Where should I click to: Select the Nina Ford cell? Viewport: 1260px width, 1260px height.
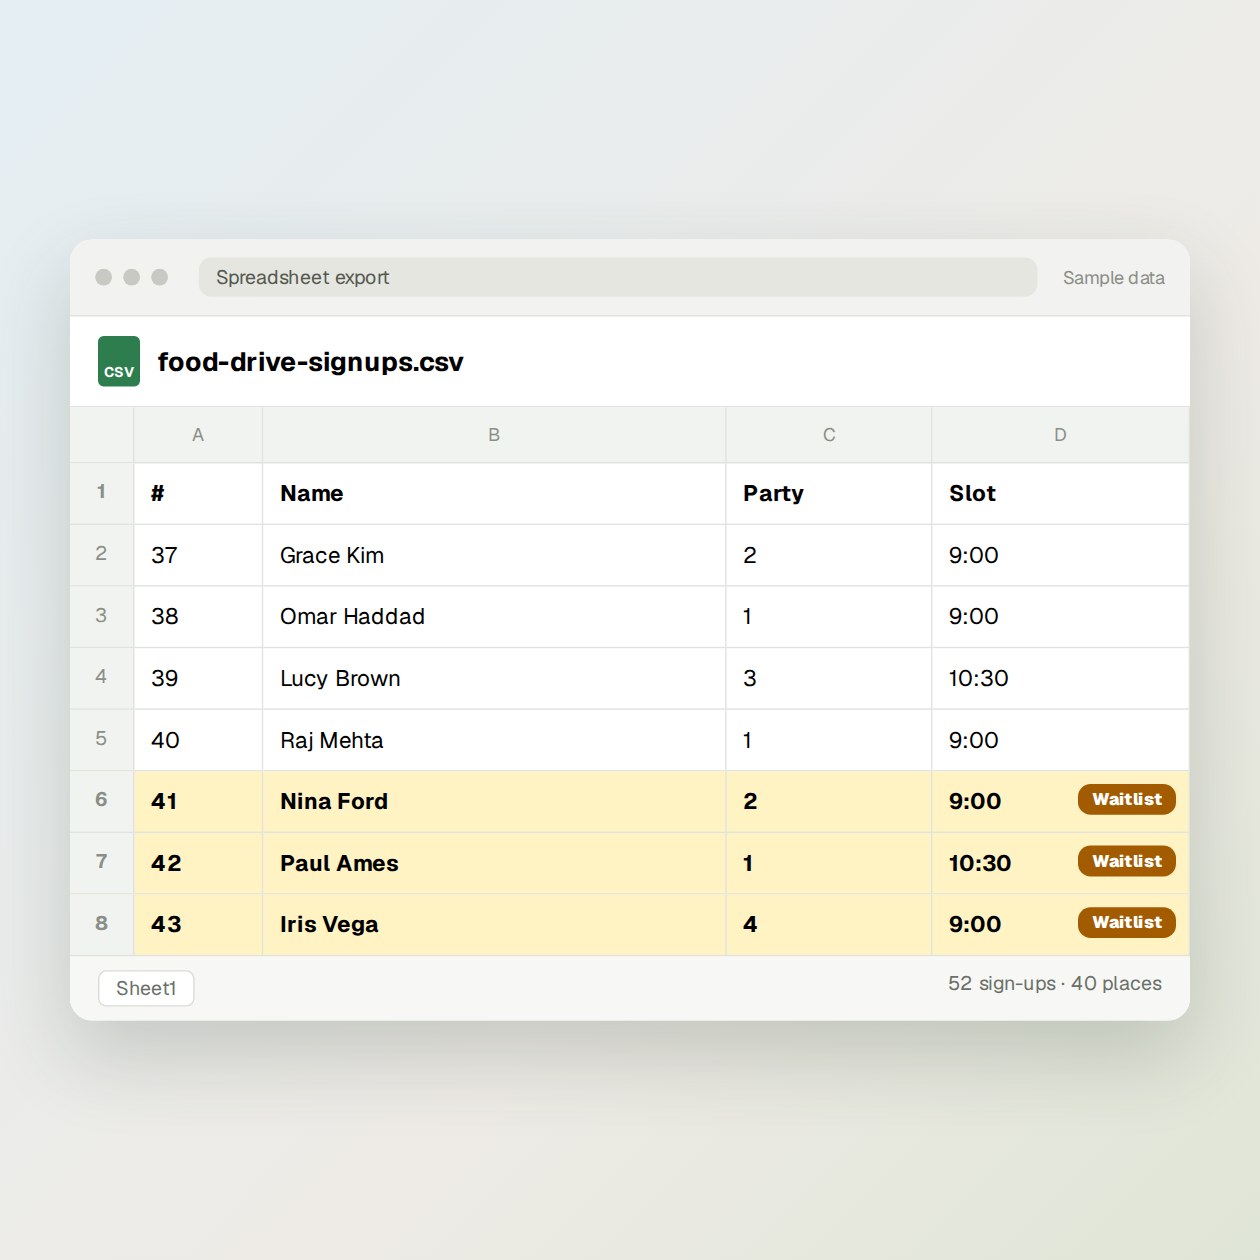tap(494, 801)
